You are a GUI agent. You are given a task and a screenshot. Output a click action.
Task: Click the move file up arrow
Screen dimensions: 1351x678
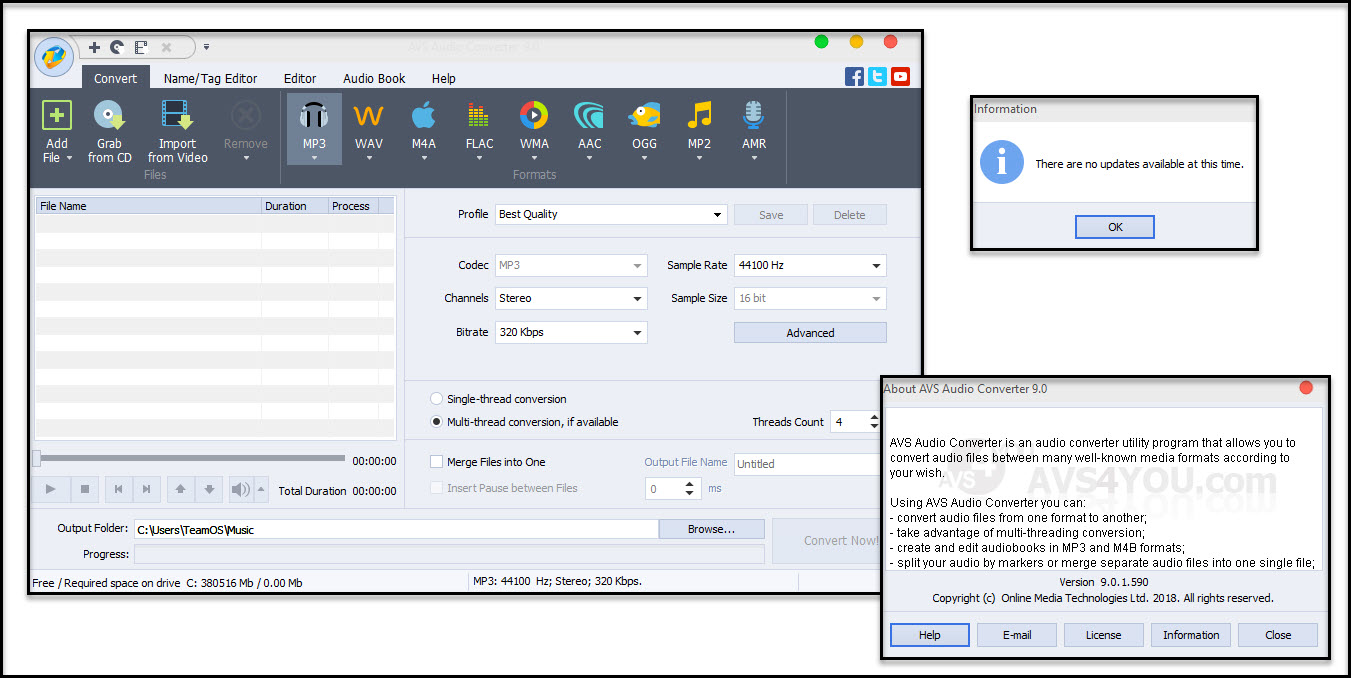tap(180, 489)
